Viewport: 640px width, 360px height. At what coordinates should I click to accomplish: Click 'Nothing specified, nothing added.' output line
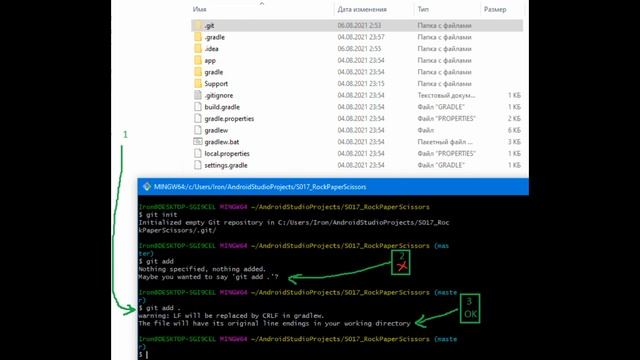pyautogui.click(x=202, y=269)
